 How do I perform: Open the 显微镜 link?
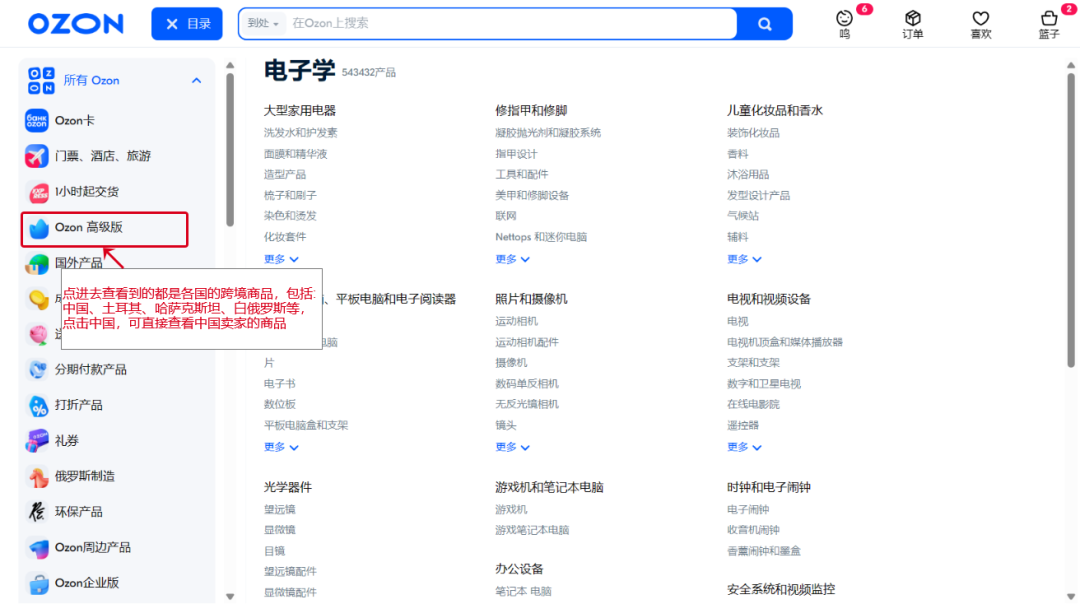279,530
